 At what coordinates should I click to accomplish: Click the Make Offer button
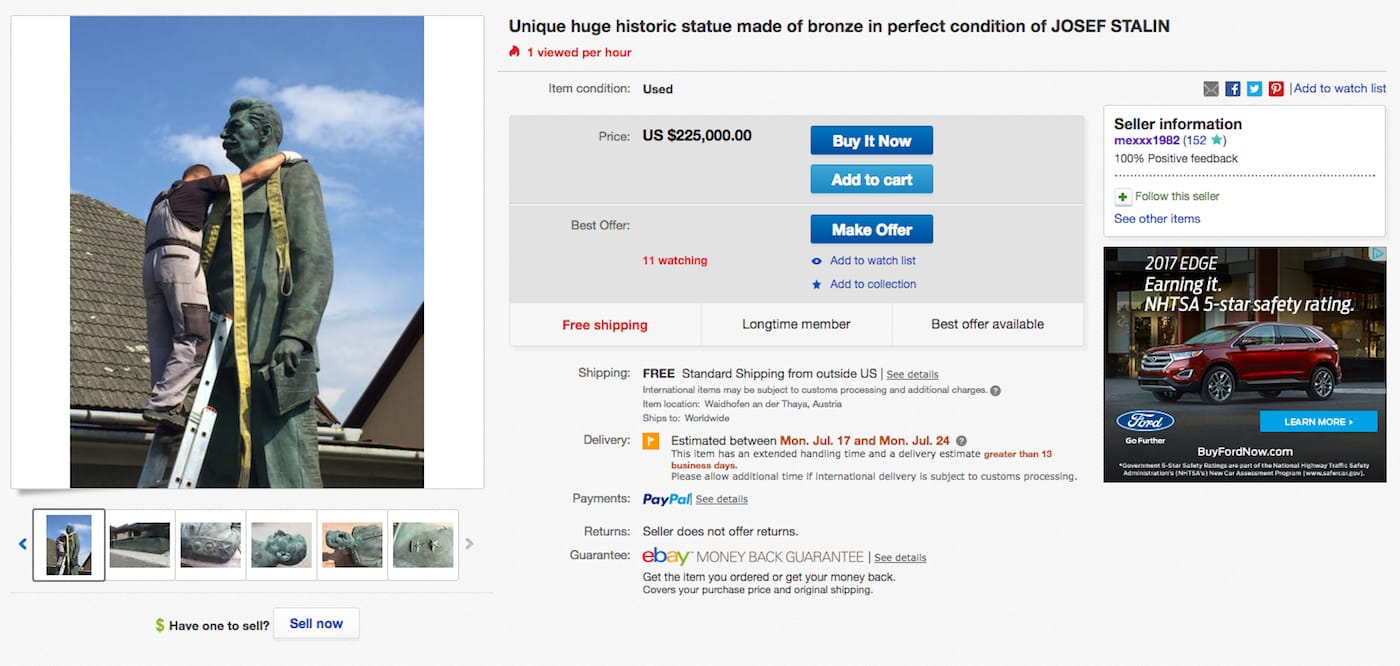[x=871, y=230]
